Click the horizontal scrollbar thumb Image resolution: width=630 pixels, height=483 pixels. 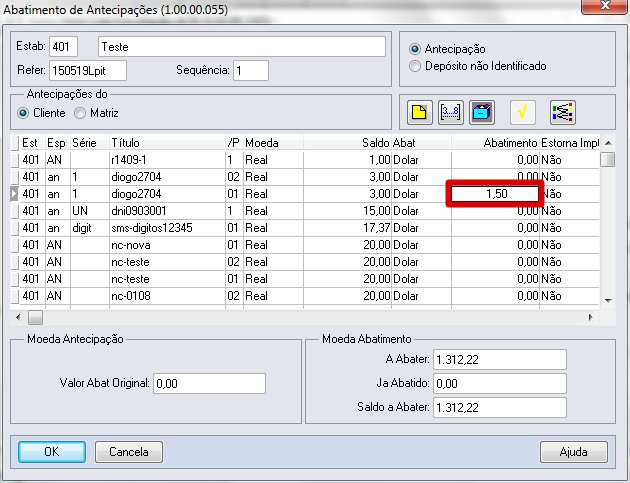[35, 318]
